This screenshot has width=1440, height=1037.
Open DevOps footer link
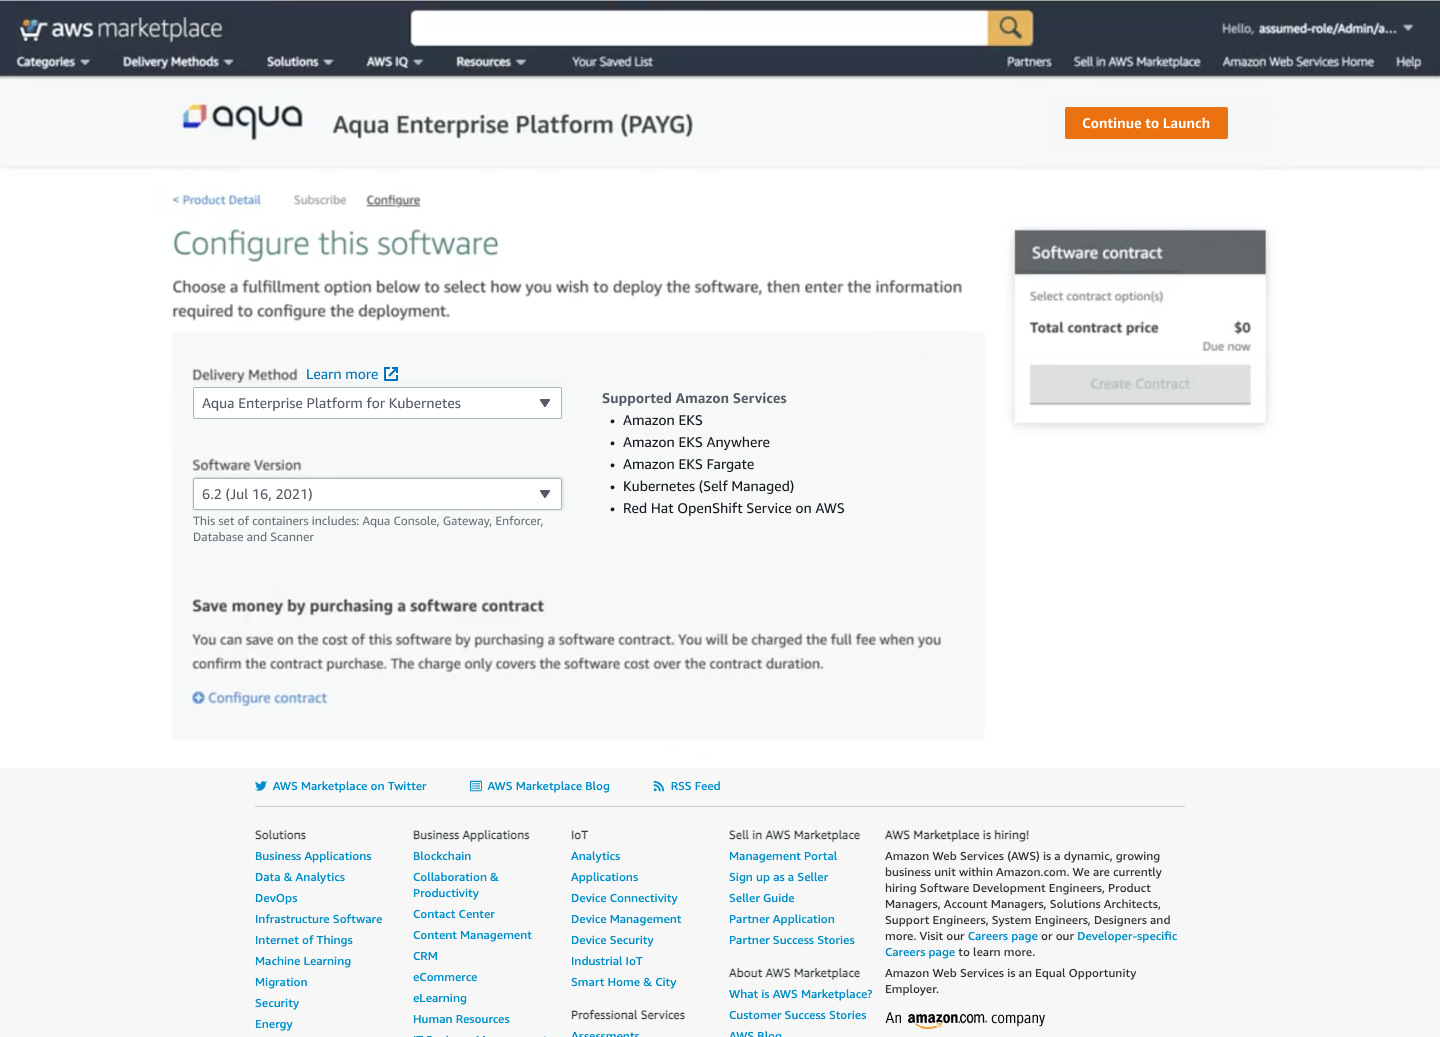(276, 898)
